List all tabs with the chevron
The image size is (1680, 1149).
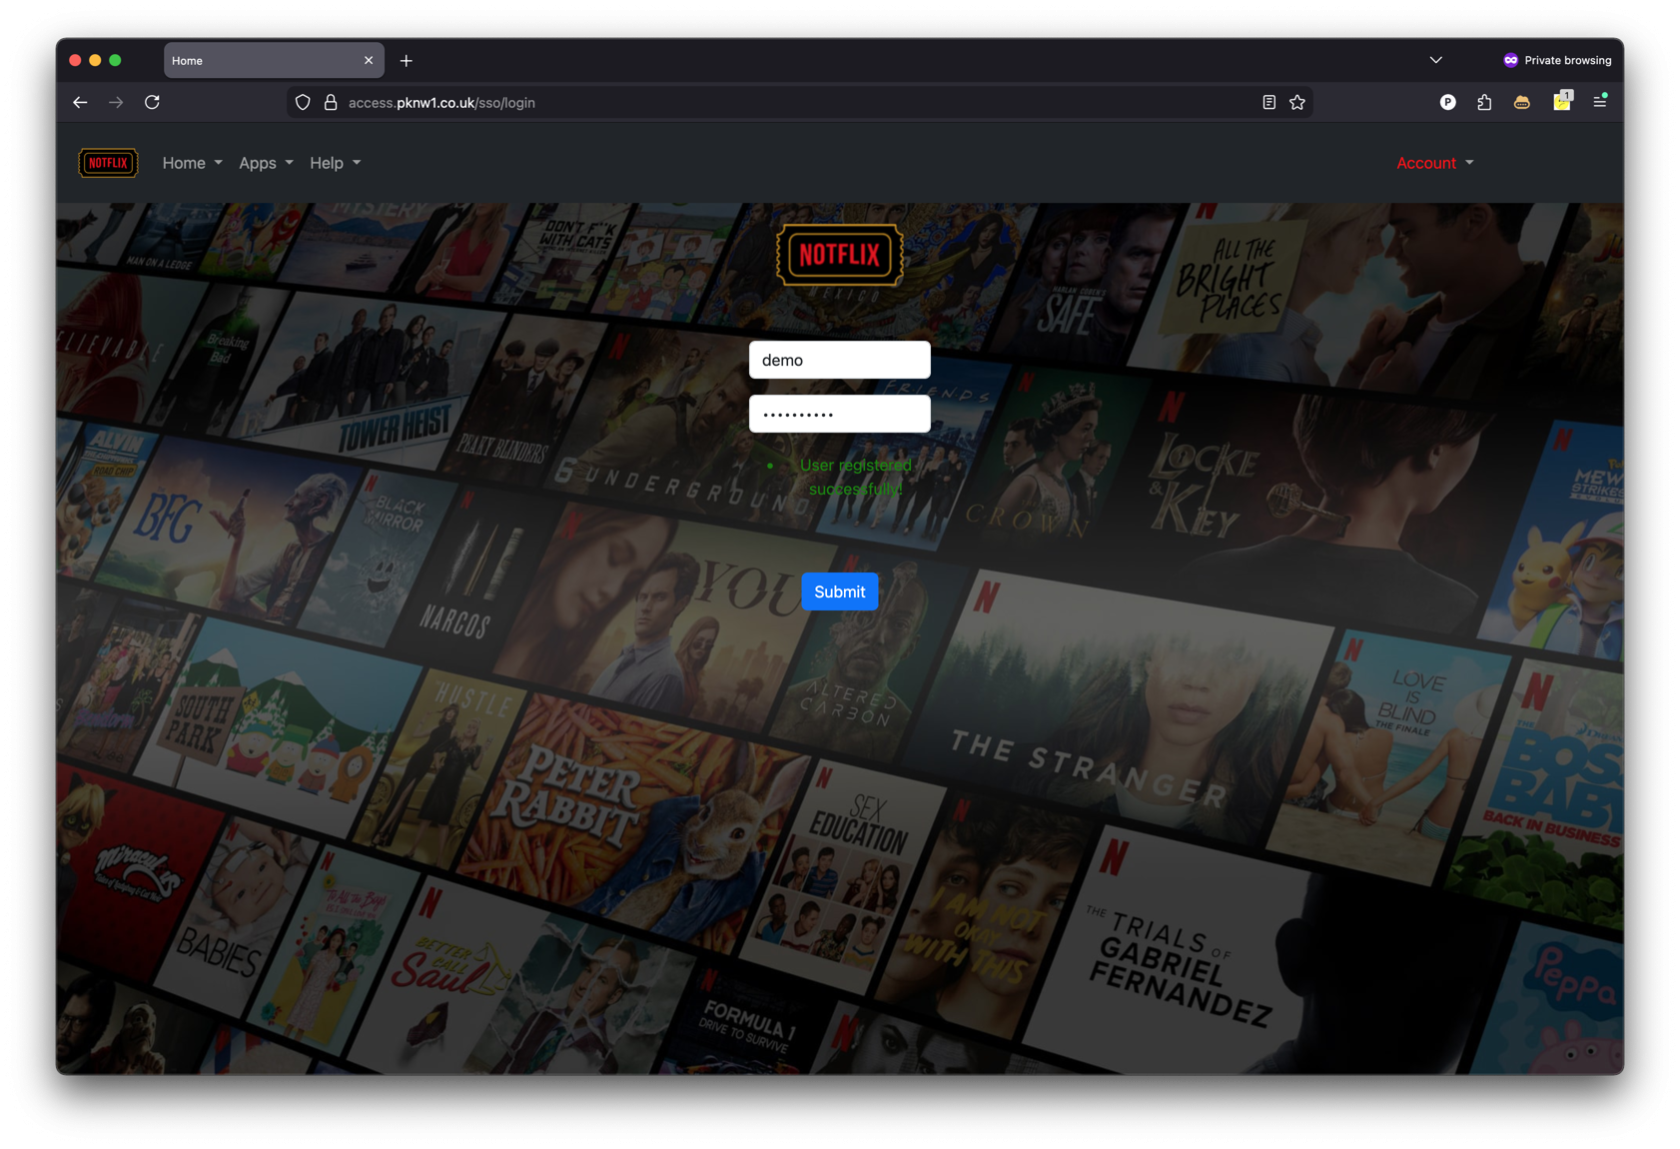(1436, 60)
